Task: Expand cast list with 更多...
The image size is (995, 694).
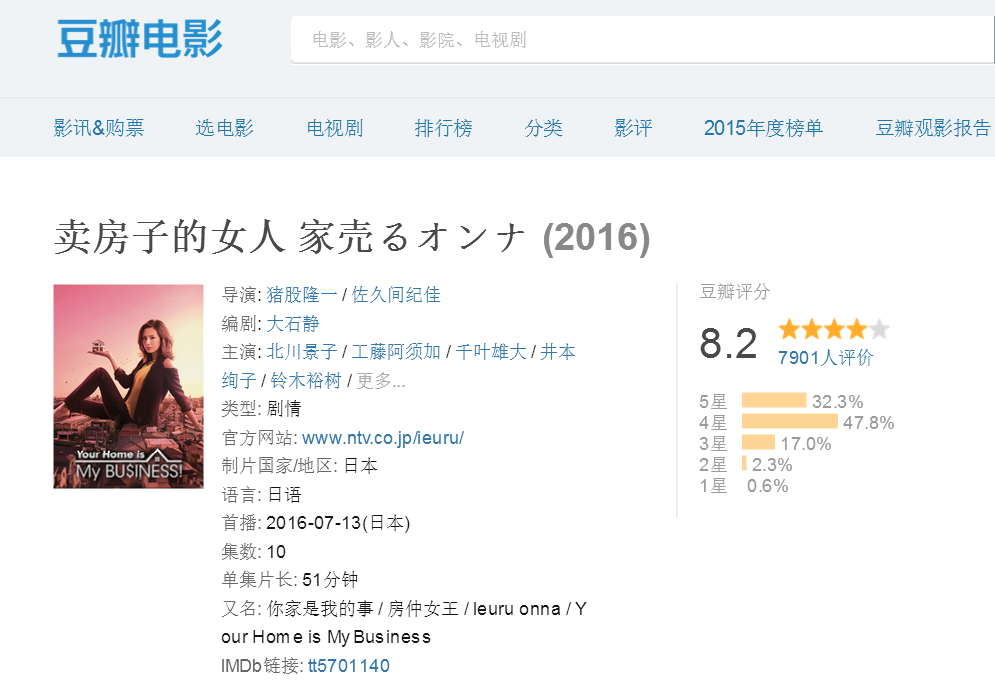Action: [x=381, y=381]
